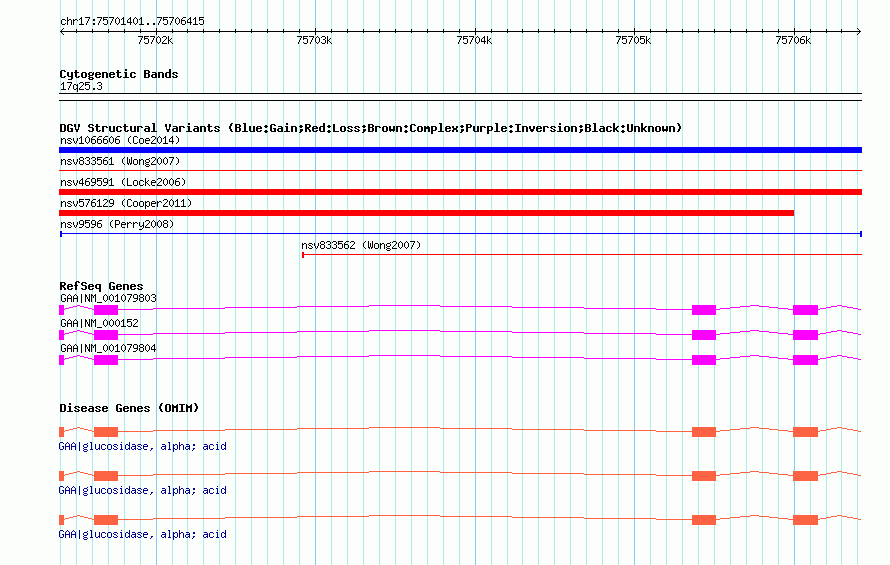
Task: Click the chr17:75701401..75706415 coordinate label
Action: pyautogui.click(x=132, y=21)
